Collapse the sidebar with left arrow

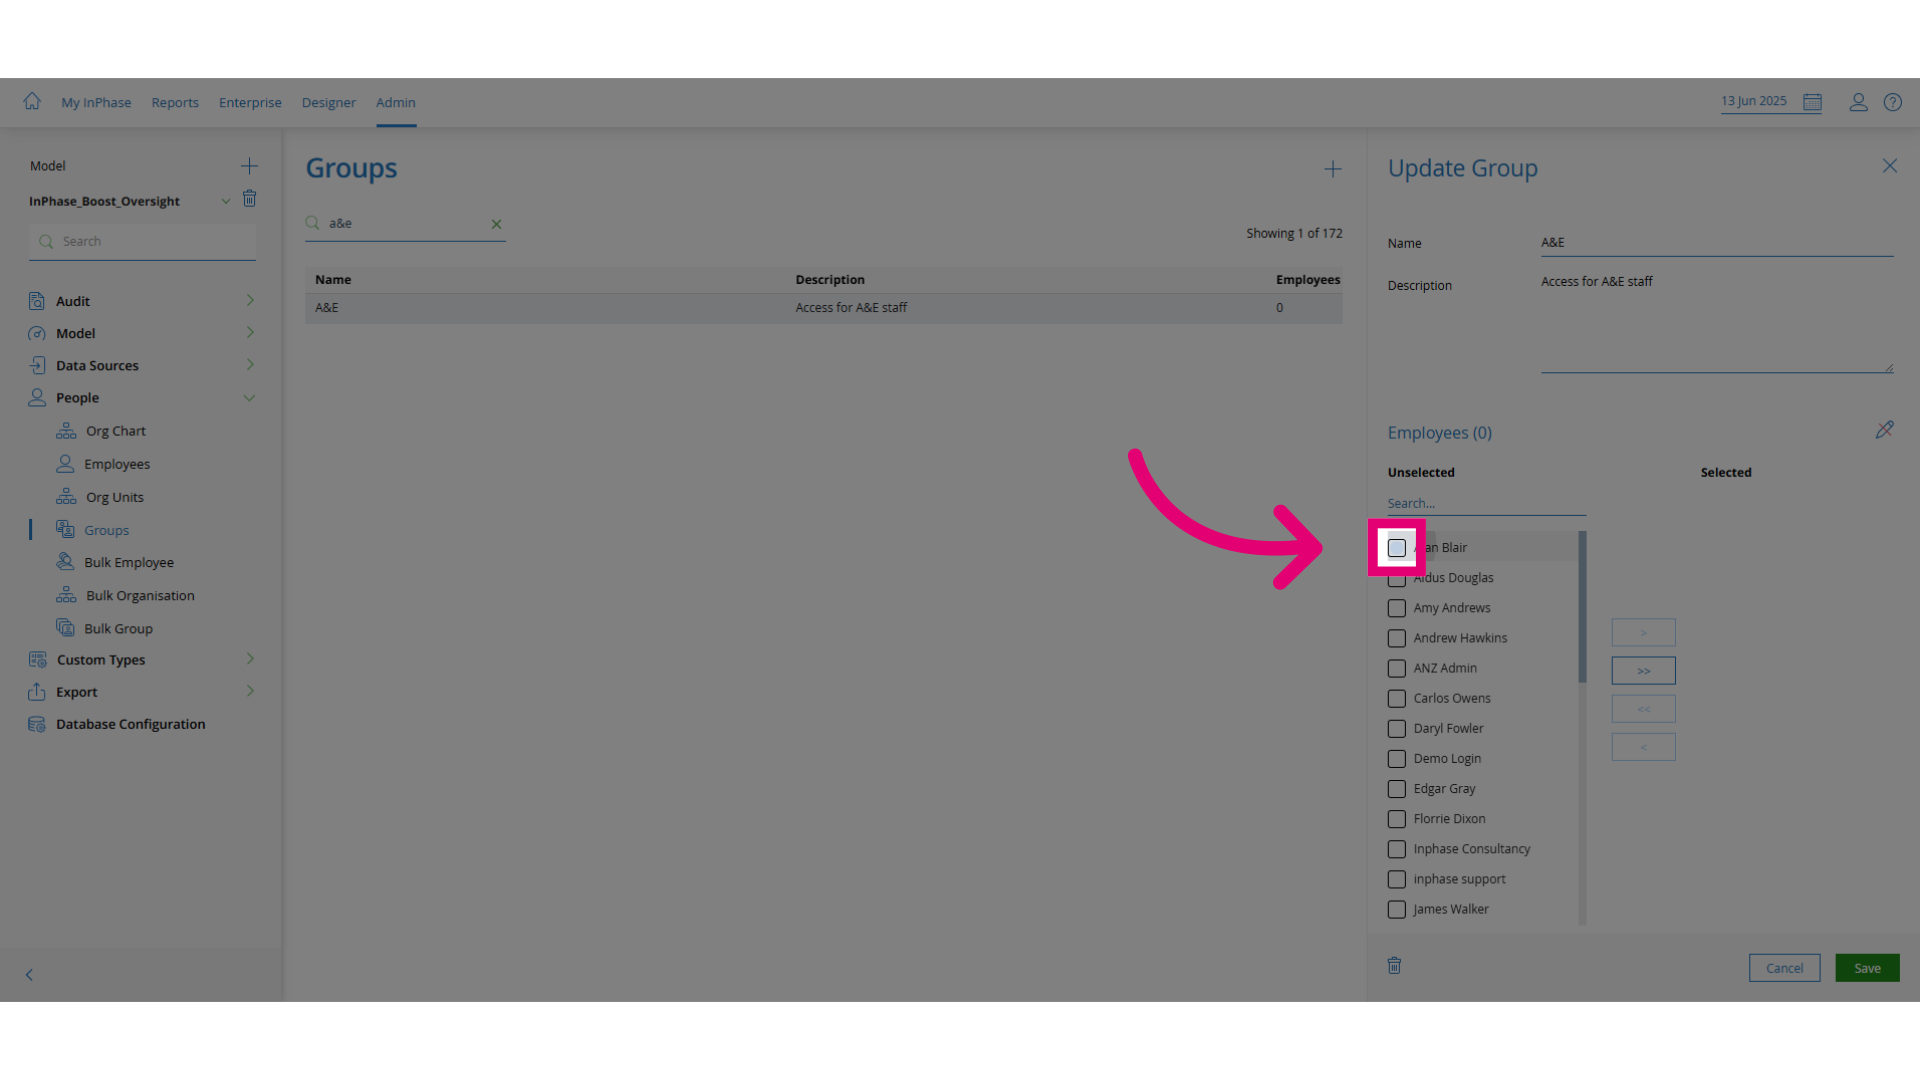[x=29, y=974]
